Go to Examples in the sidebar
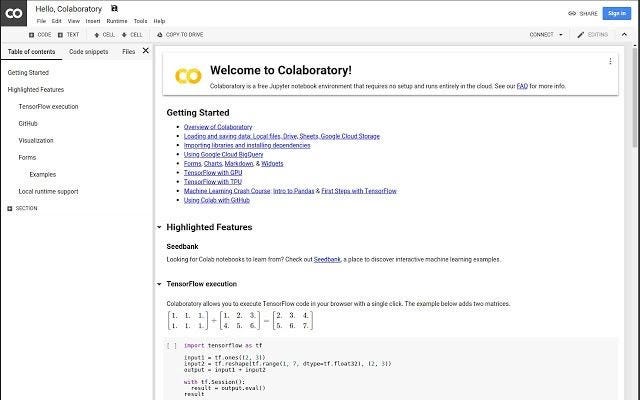This screenshot has height=400, width=640. [42, 174]
